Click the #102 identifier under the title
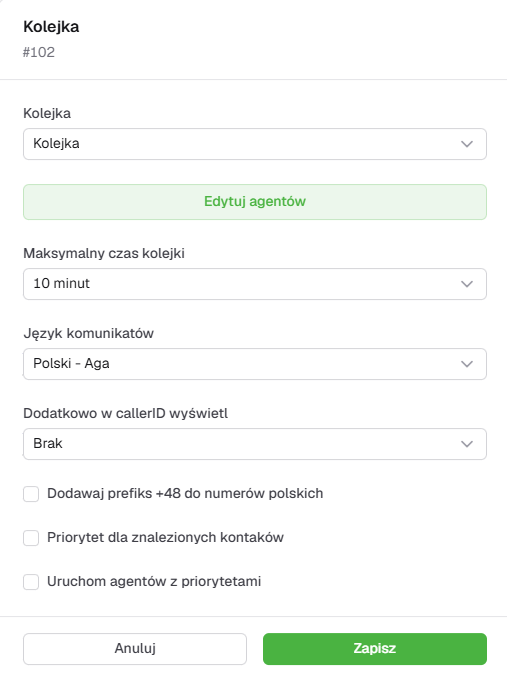 (x=39, y=52)
